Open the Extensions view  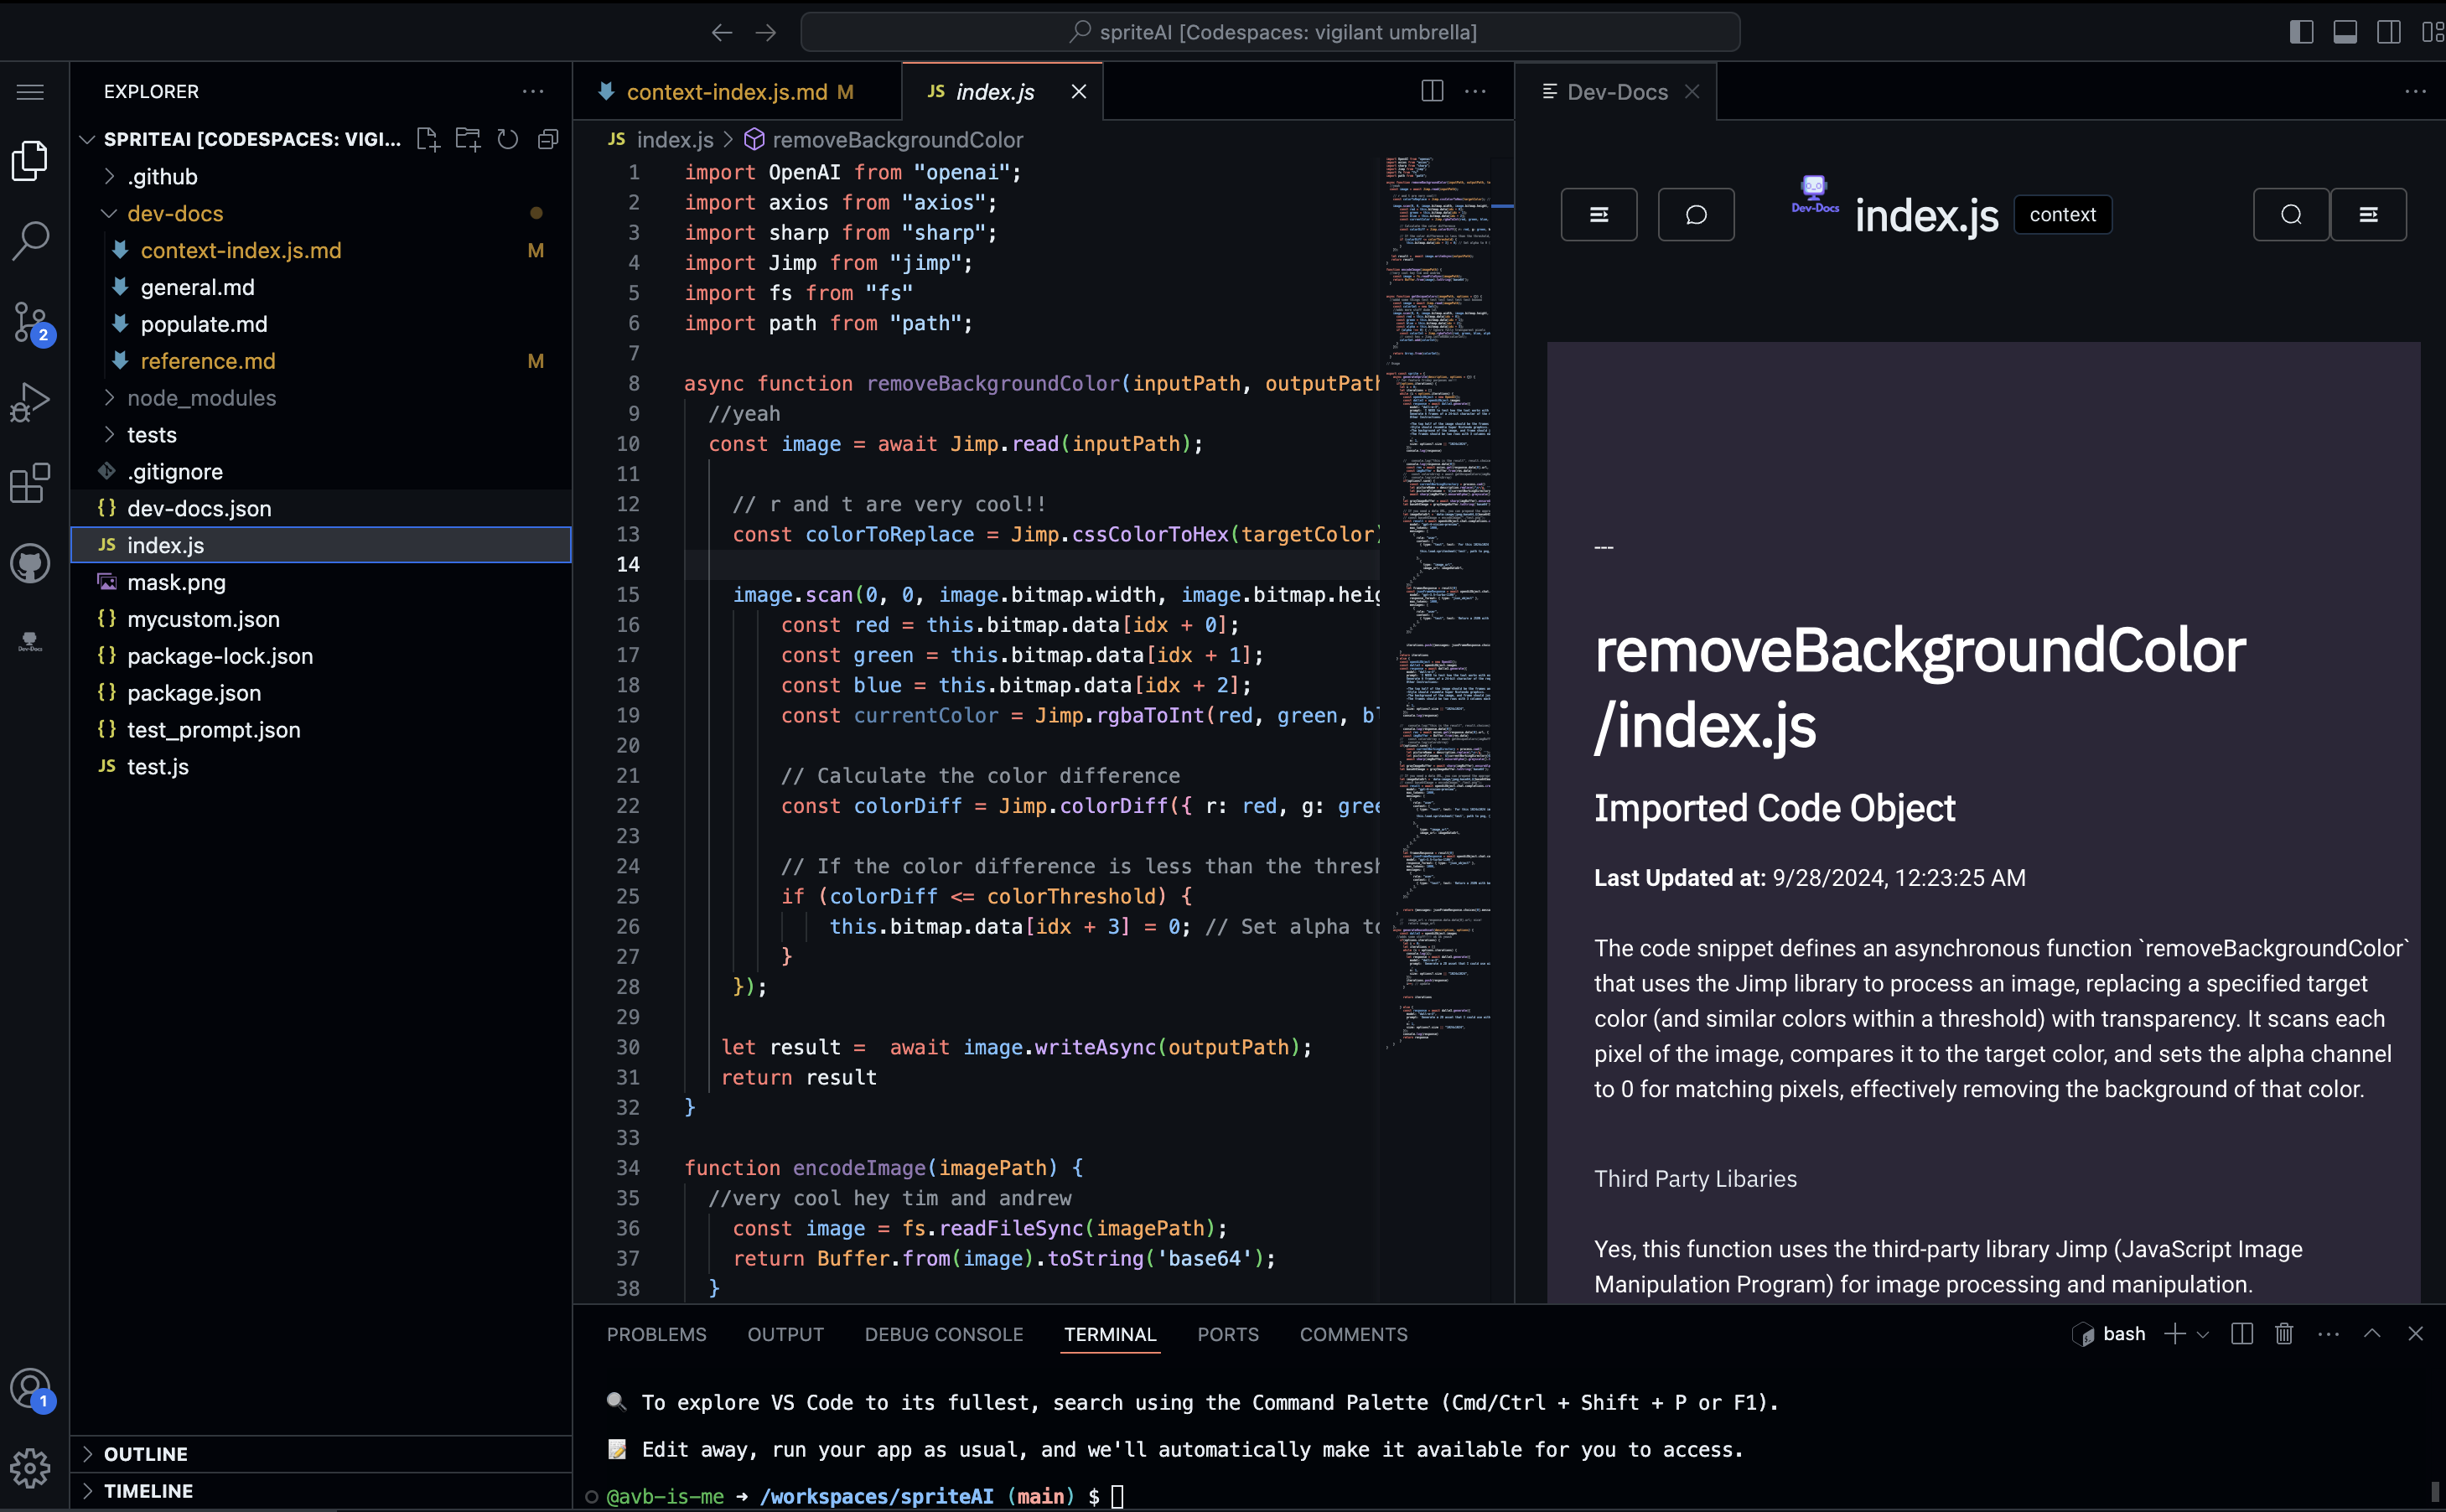(x=30, y=483)
